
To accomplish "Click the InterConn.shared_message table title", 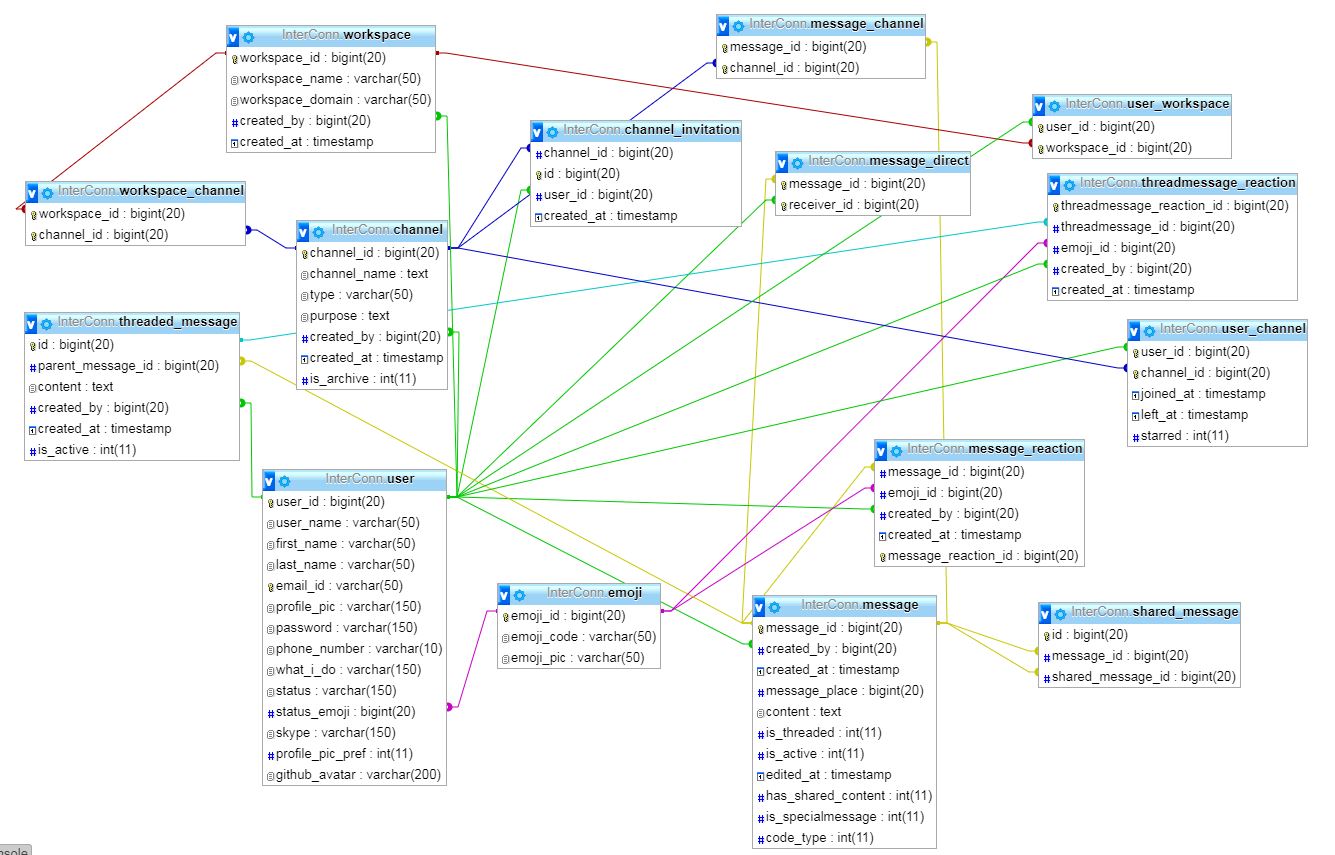I will point(1155,611).
